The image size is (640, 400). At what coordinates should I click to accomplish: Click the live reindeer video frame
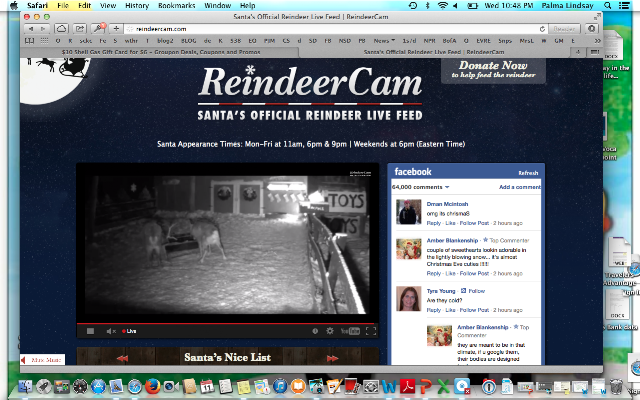click(227, 245)
